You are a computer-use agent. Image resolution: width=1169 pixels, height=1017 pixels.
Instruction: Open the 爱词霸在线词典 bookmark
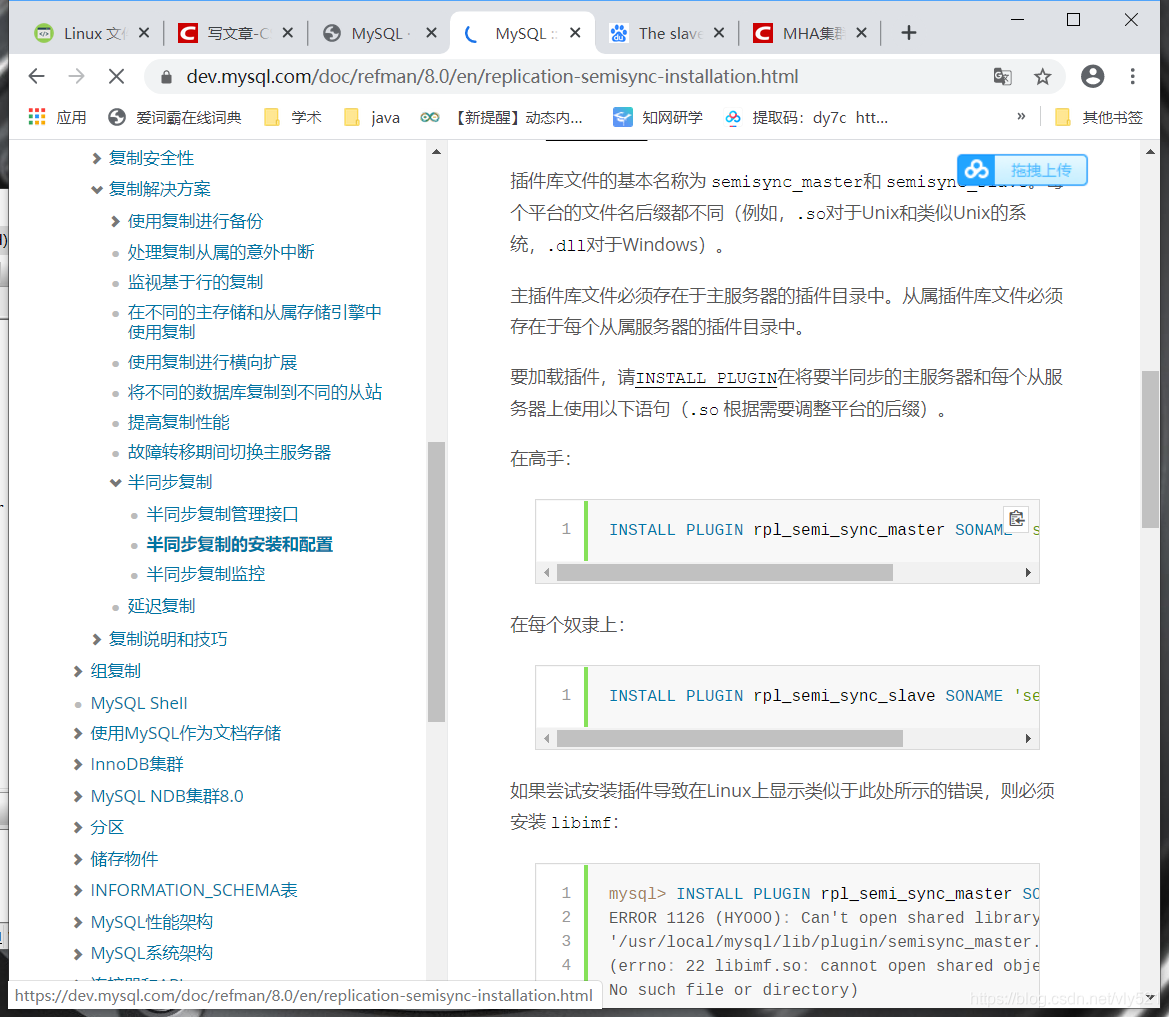point(175,117)
